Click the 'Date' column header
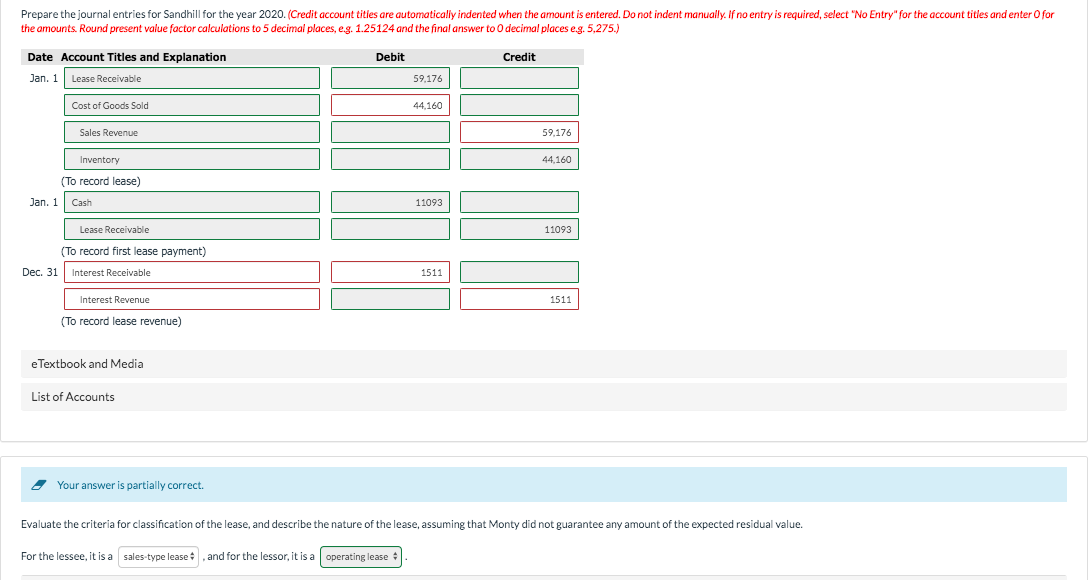Screen dimensions: 1089x580 click(40, 57)
